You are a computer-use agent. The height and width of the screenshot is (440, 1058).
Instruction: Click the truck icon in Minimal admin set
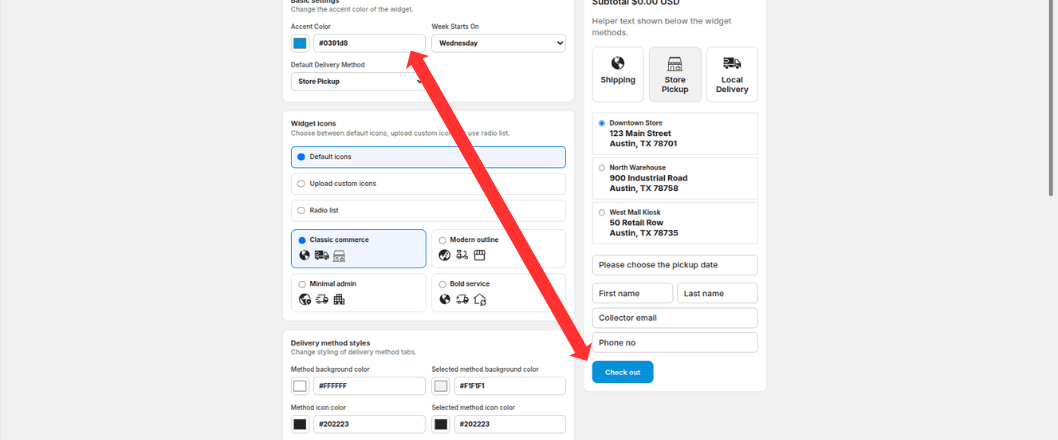click(322, 300)
